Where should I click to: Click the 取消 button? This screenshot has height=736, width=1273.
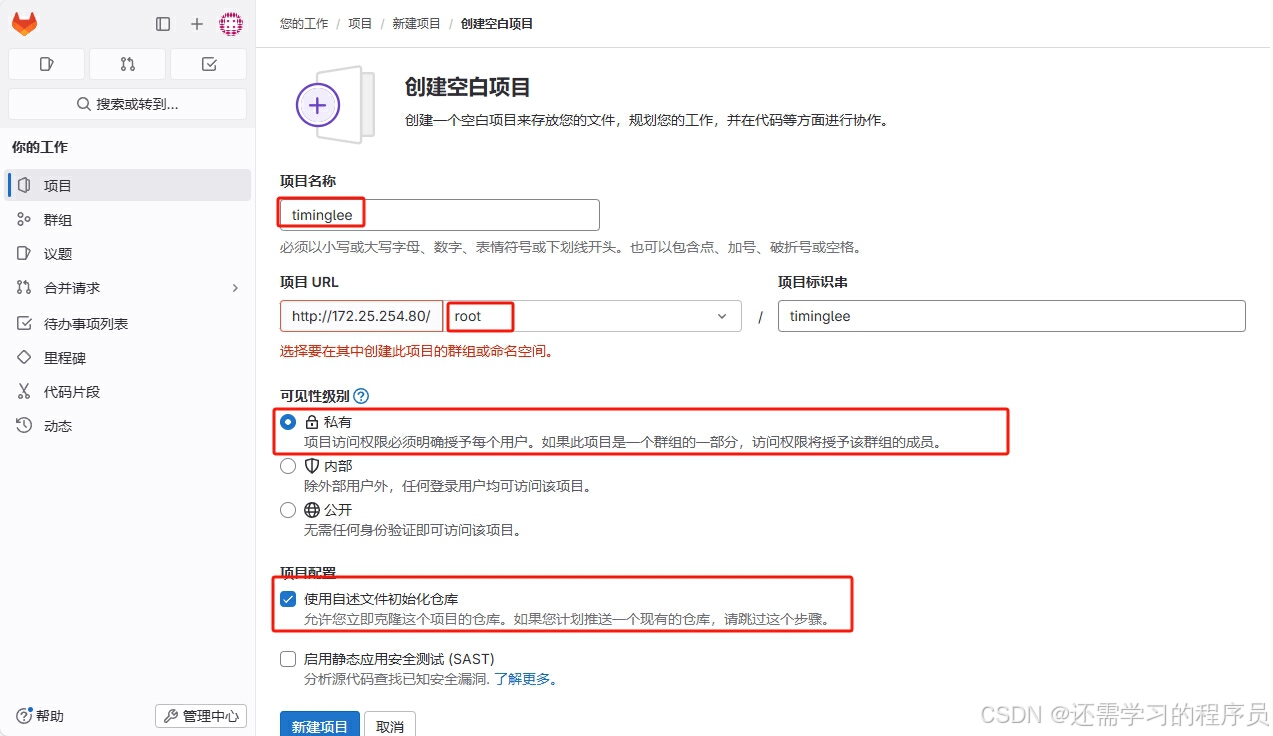pos(390,726)
